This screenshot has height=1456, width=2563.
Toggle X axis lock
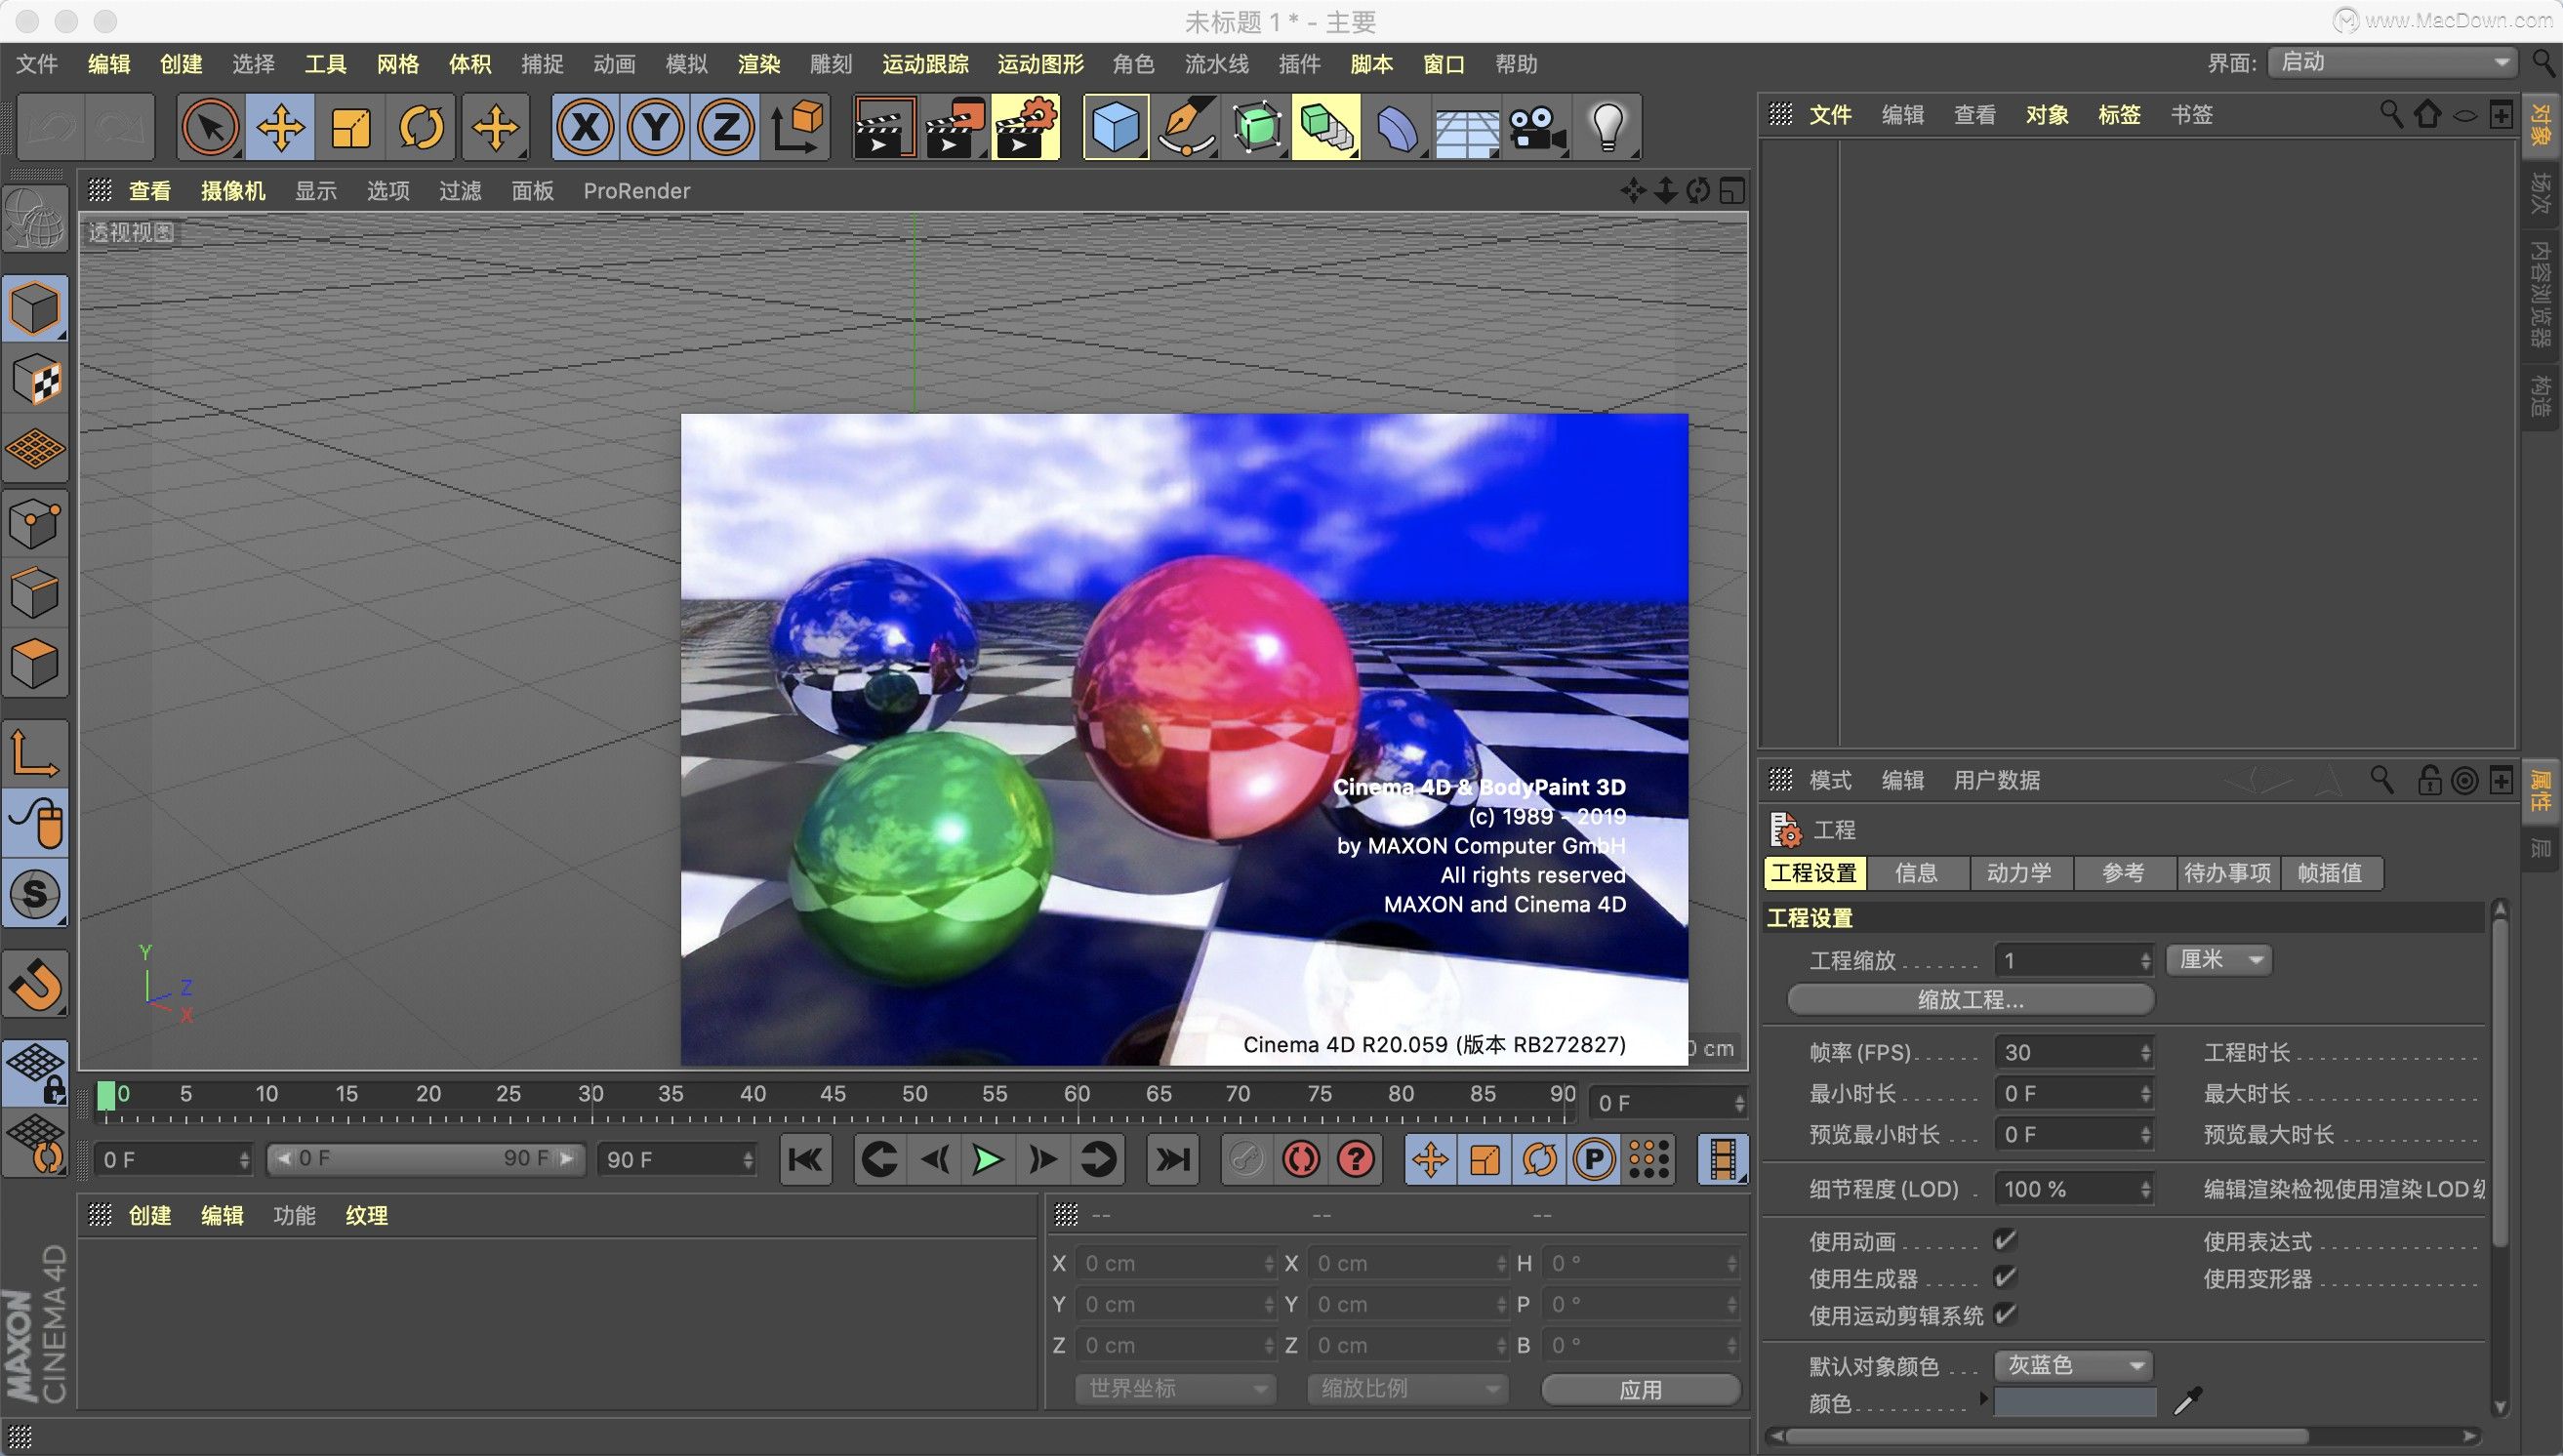pyautogui.click(x=585, y=128)
